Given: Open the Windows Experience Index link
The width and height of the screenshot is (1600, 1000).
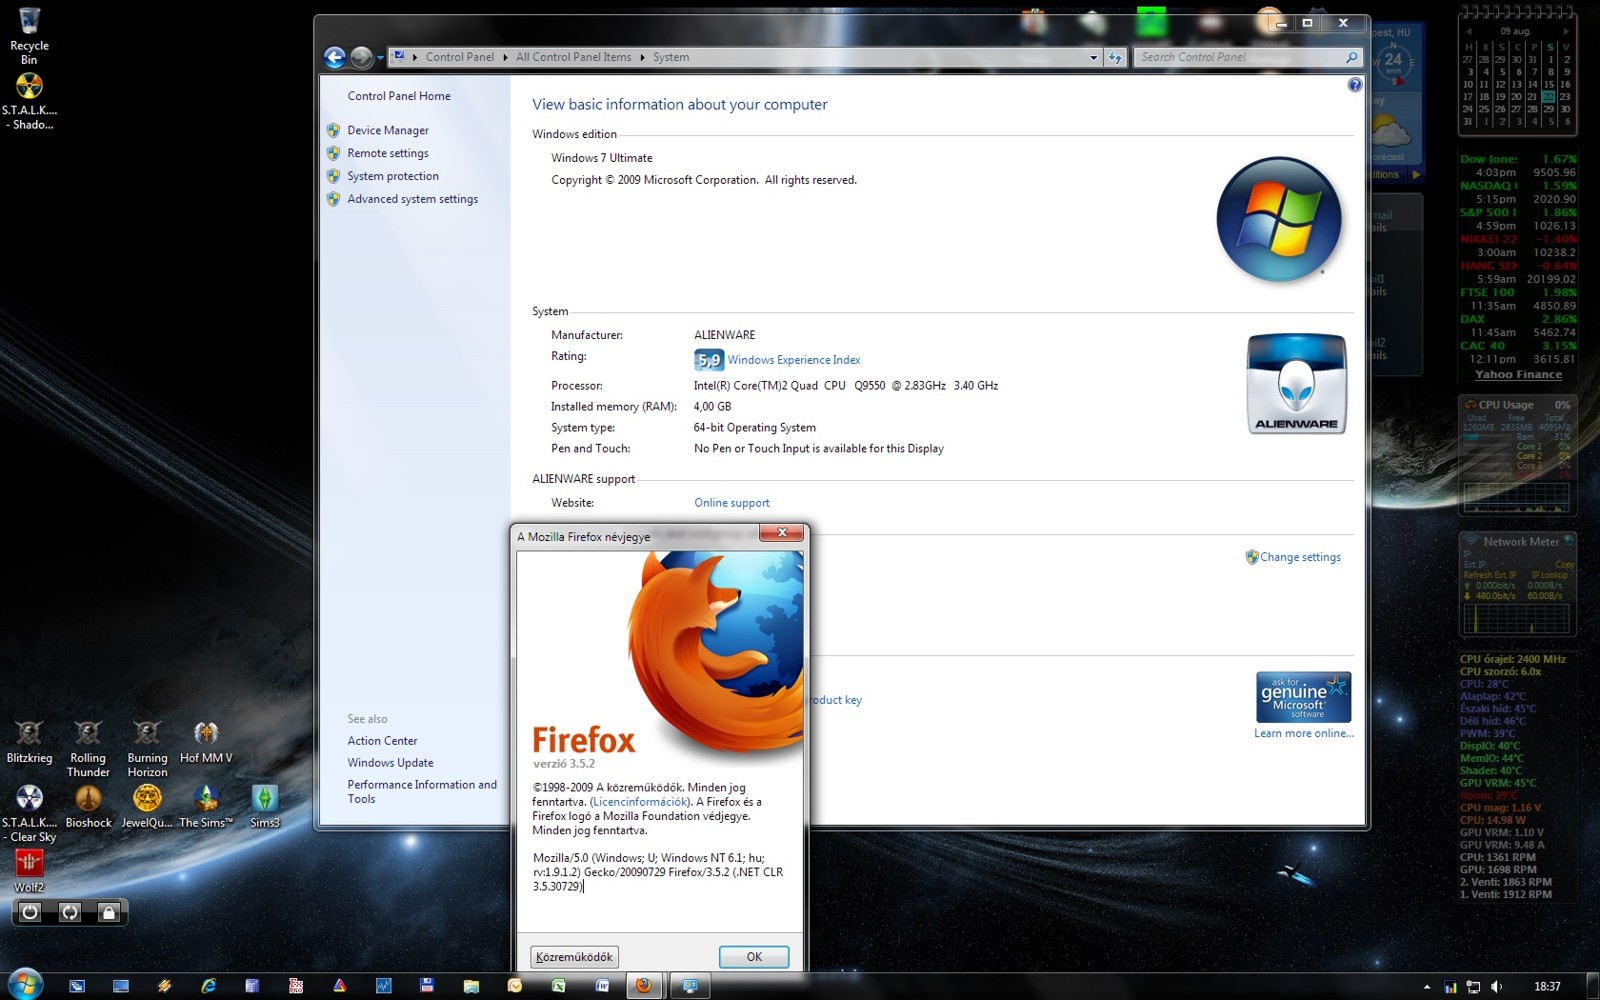Looking at the screenshot, I should click(794, 360).
